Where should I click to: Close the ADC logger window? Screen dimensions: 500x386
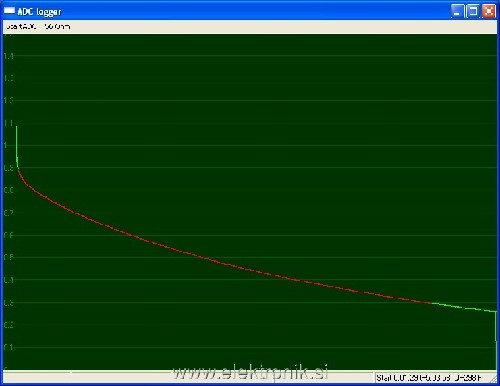(489, 11)
